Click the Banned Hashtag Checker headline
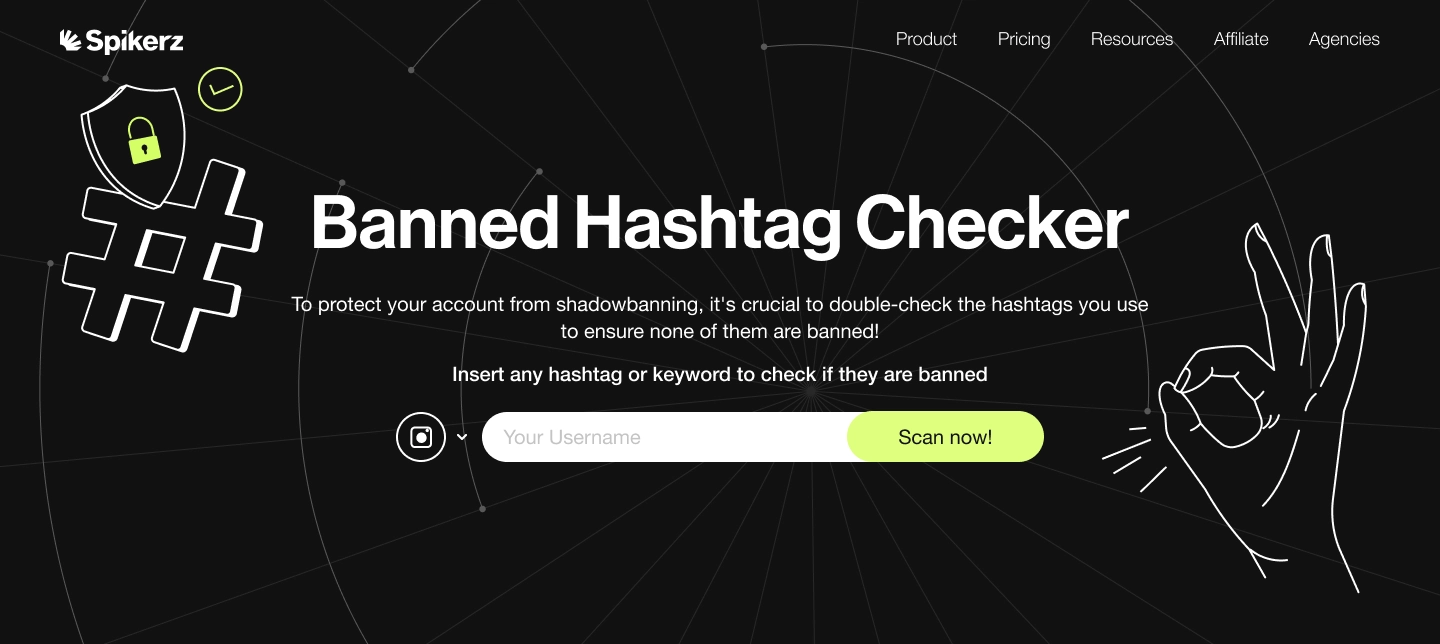 click(719, 222)
